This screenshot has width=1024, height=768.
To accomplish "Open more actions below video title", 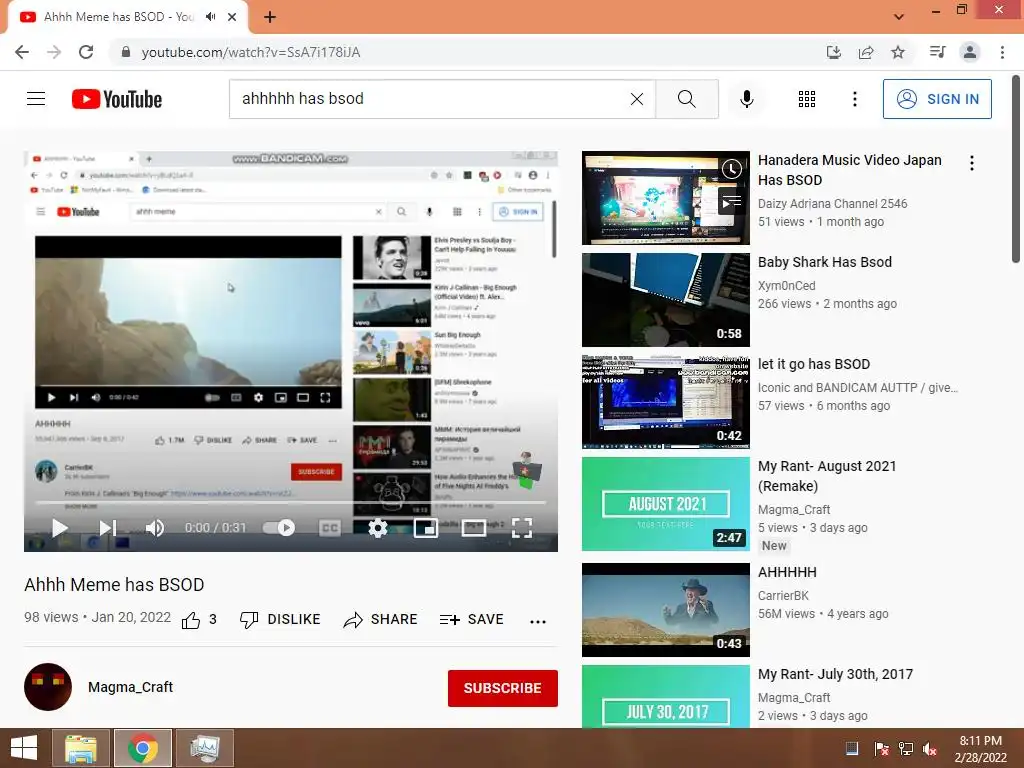I will pyautogui.click(x=538, y=621).
